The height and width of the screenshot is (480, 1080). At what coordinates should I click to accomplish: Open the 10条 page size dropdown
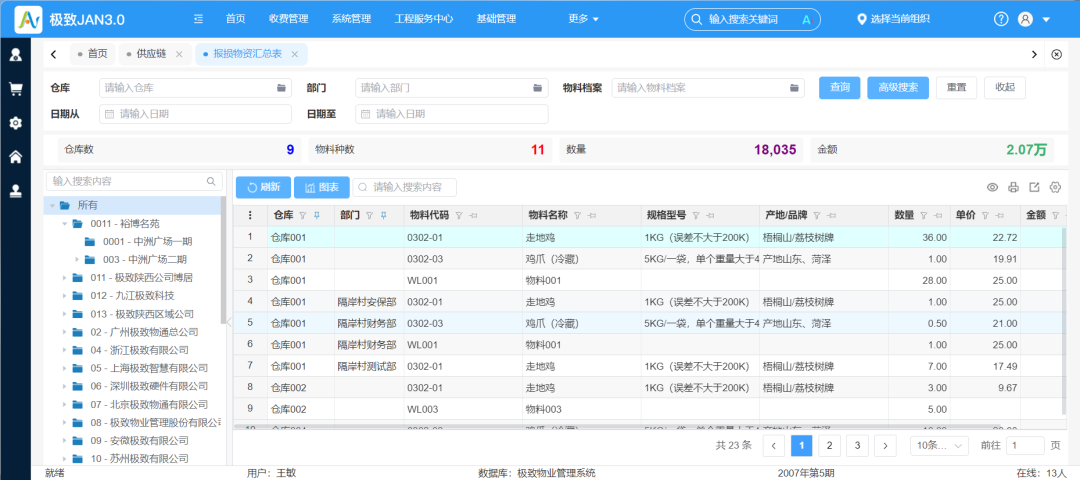[939, 446]
